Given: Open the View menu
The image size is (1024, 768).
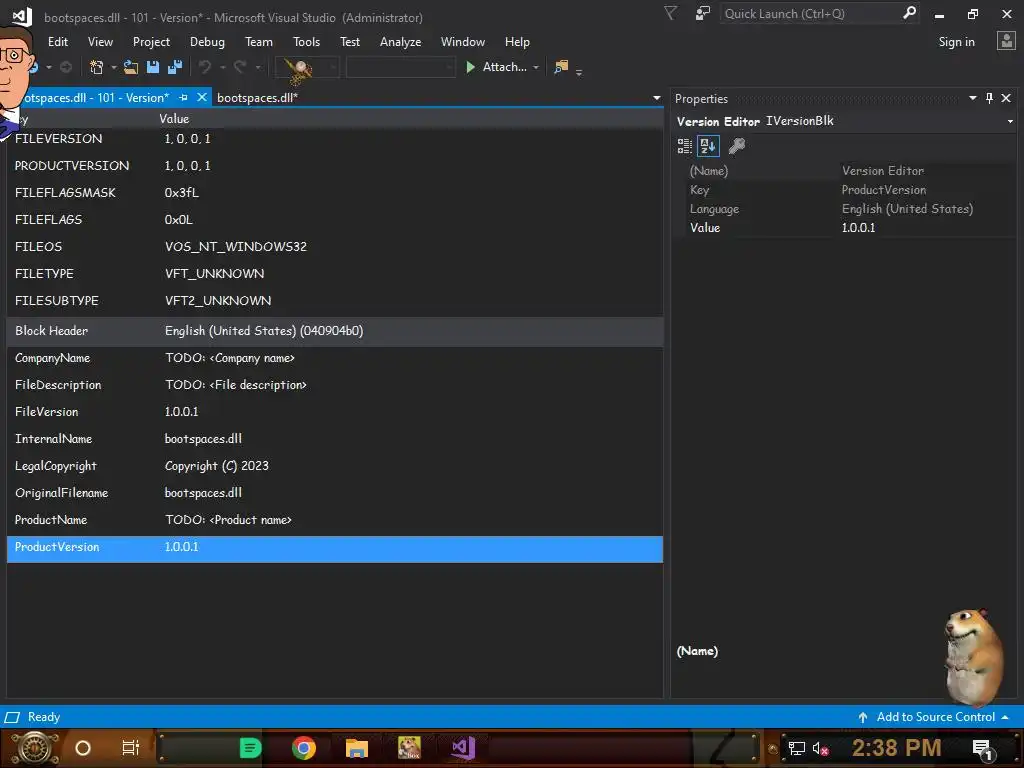Looking at the screenshot, I should (100, 42).
